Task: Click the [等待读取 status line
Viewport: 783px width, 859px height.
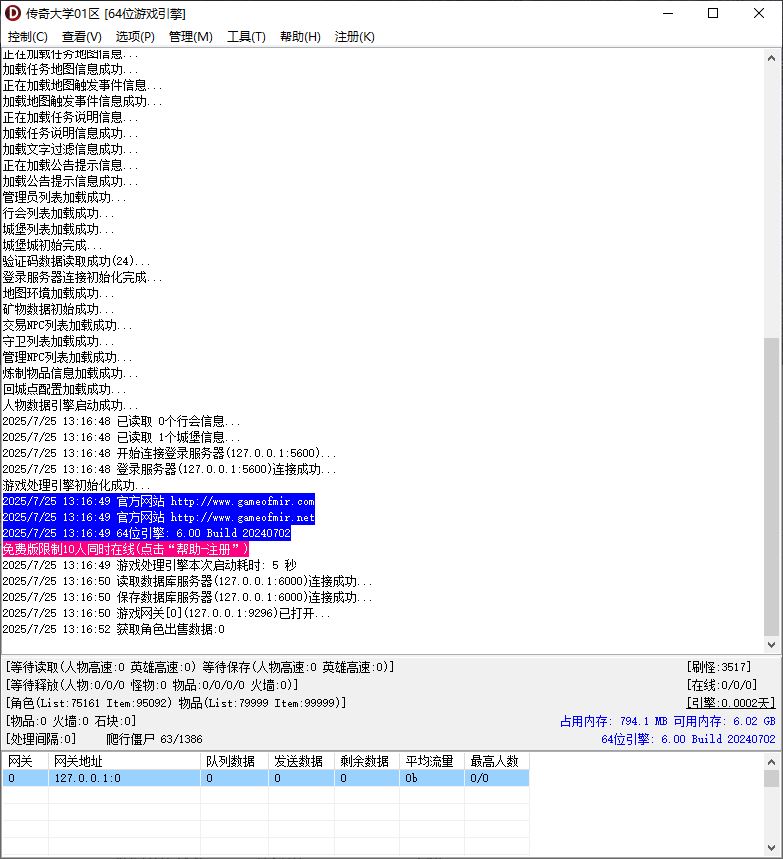Action: [200, 667]
